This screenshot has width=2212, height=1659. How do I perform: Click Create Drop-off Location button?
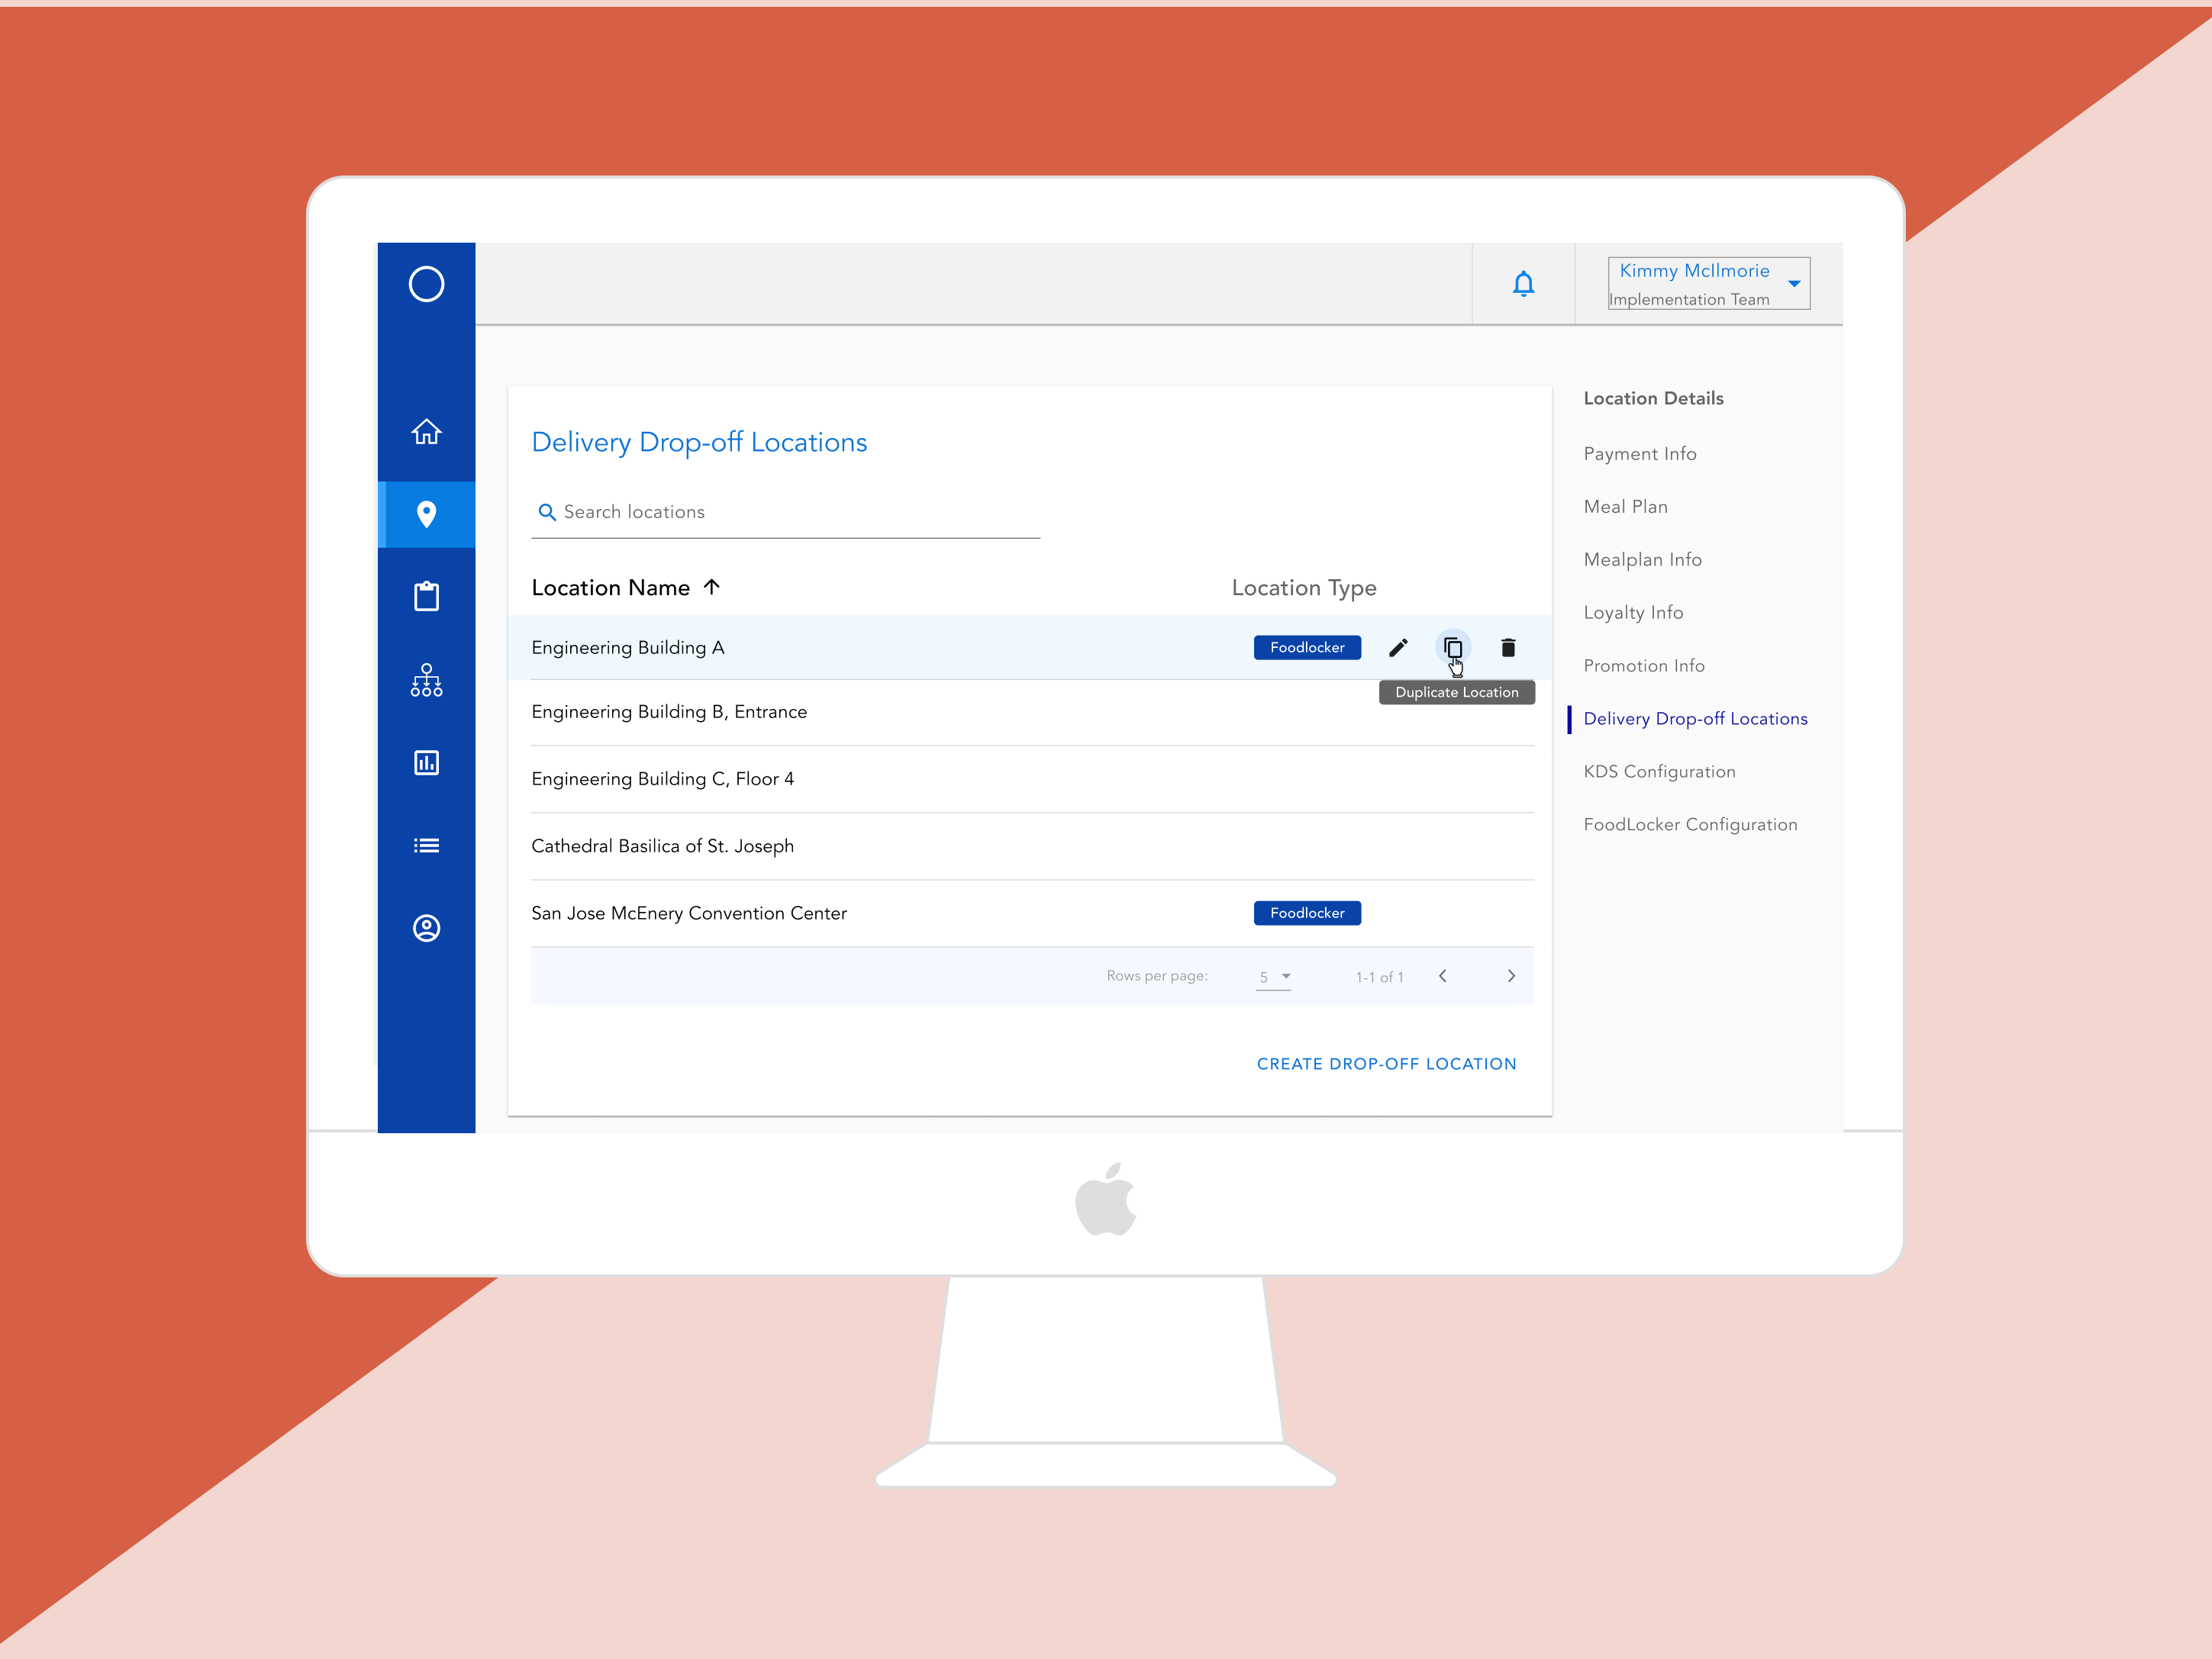[x=1386, y=1064]
